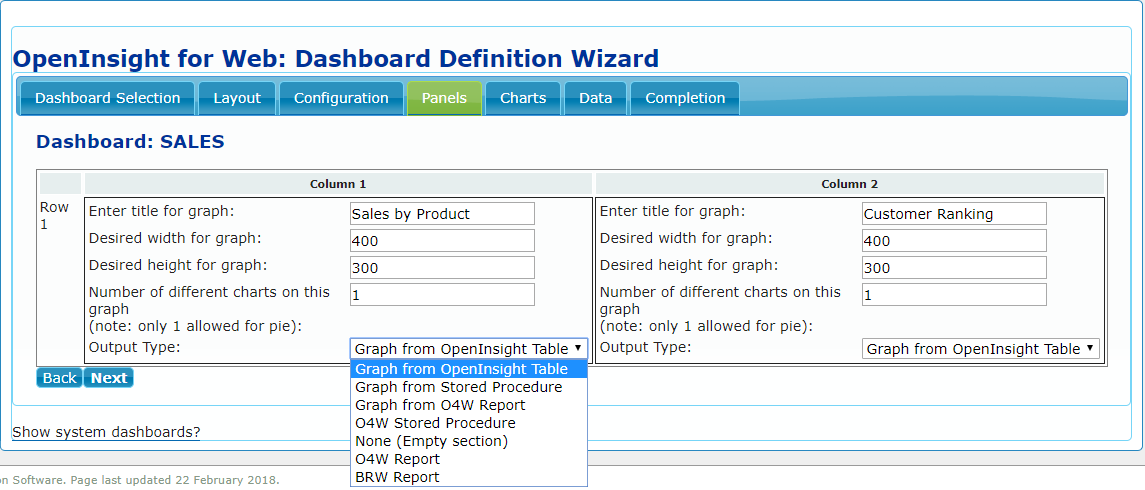Switch to the Data tab
The height and width of the screenshot is (490, 1145).
point(595,99)
